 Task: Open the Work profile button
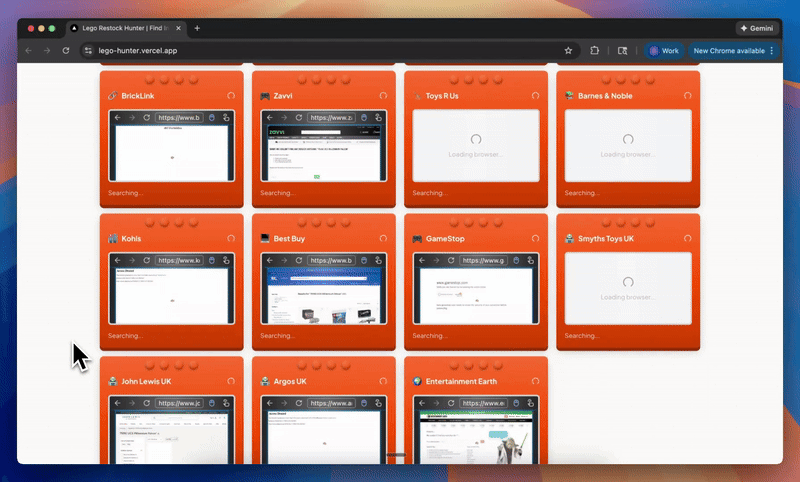663,50
